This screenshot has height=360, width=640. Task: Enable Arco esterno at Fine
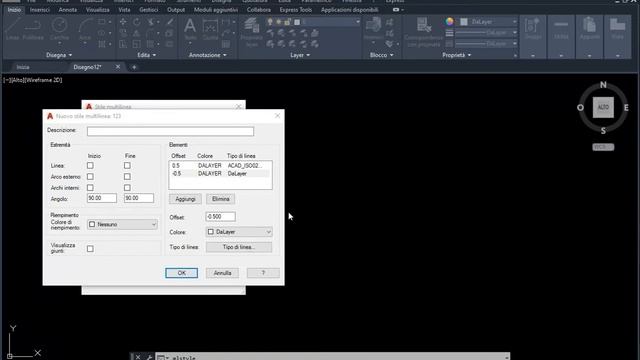click(x=127, y=177)
